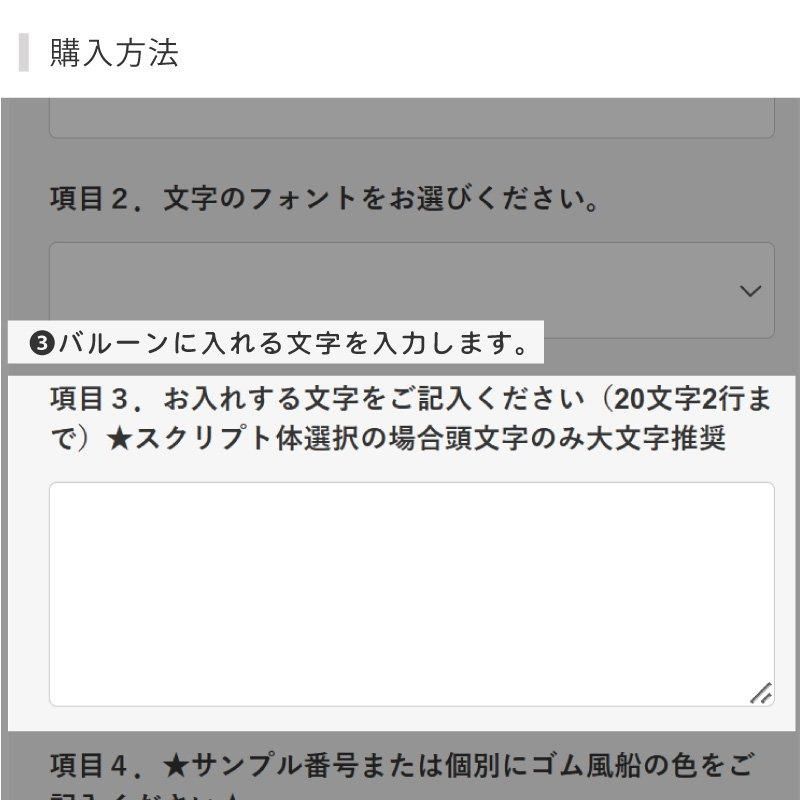This screenshot has width=800, height=800.
Task: Click the ★ before サンプル番号 in 項目4
Action: pyautogui.click(x=176, y=767)
